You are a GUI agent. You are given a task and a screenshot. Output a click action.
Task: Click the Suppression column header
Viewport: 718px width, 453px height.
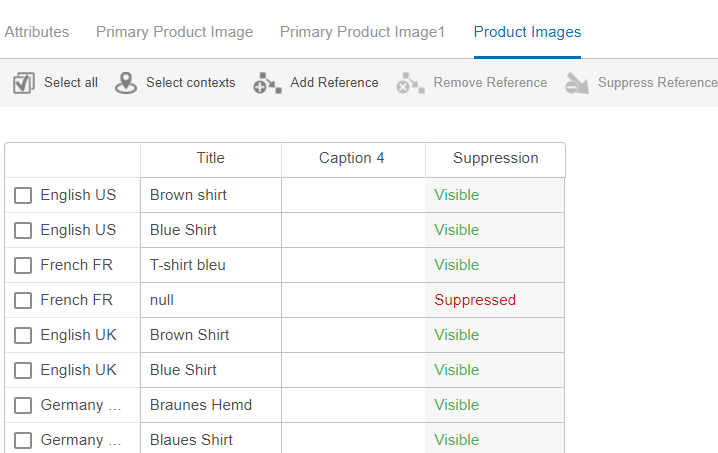(x=495, y=158)
